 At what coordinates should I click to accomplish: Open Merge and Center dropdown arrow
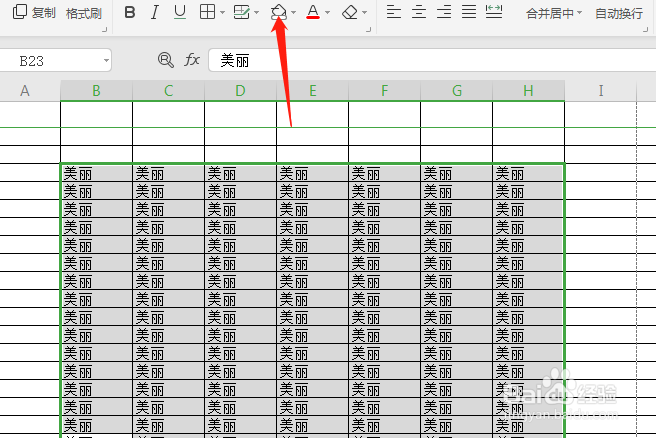[x=579, y=13]
